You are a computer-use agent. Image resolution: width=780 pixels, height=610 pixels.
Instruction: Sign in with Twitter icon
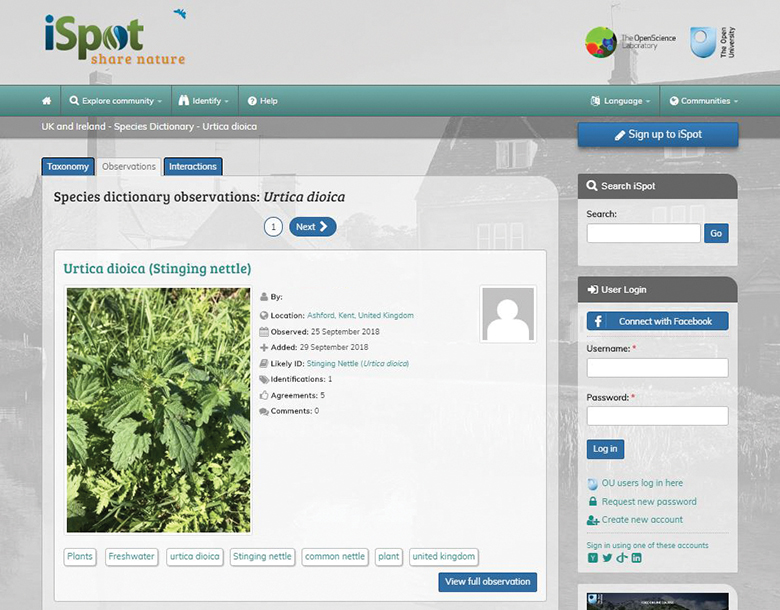coord(607,558)
